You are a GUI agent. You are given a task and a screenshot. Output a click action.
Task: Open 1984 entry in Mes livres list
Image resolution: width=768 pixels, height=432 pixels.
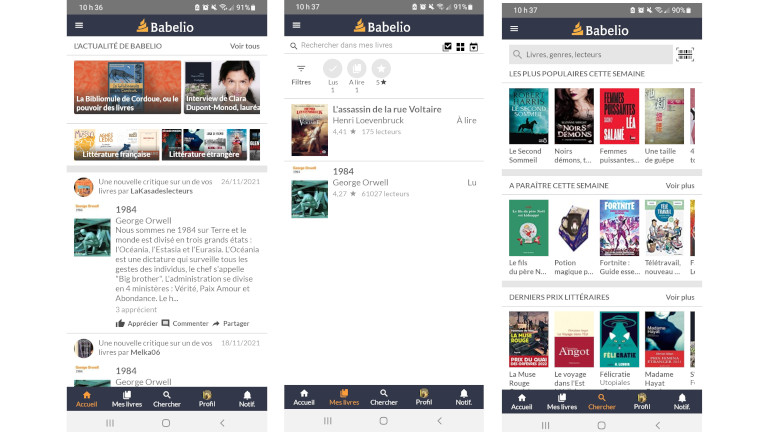[x=384, y=192]
